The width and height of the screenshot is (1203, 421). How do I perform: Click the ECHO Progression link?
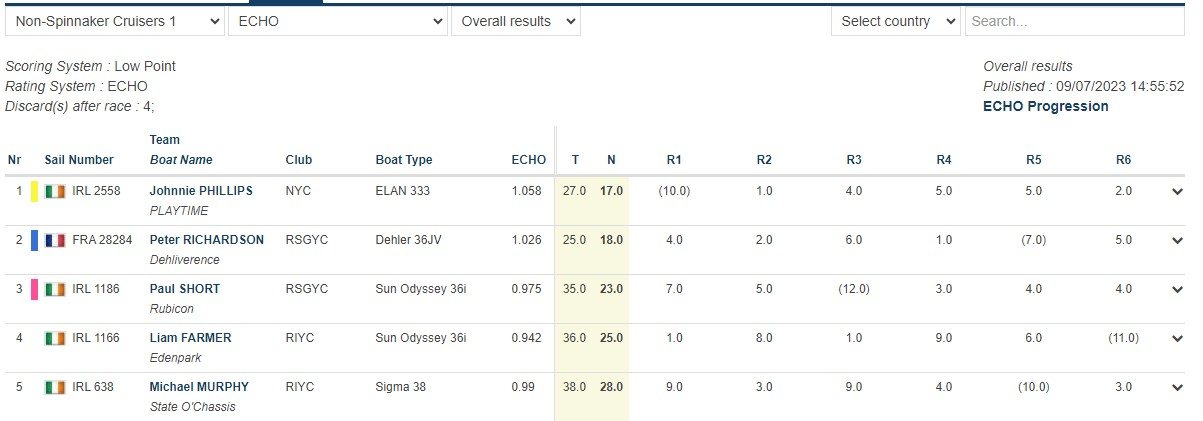pyautogui.click(x=1045, y=106)
